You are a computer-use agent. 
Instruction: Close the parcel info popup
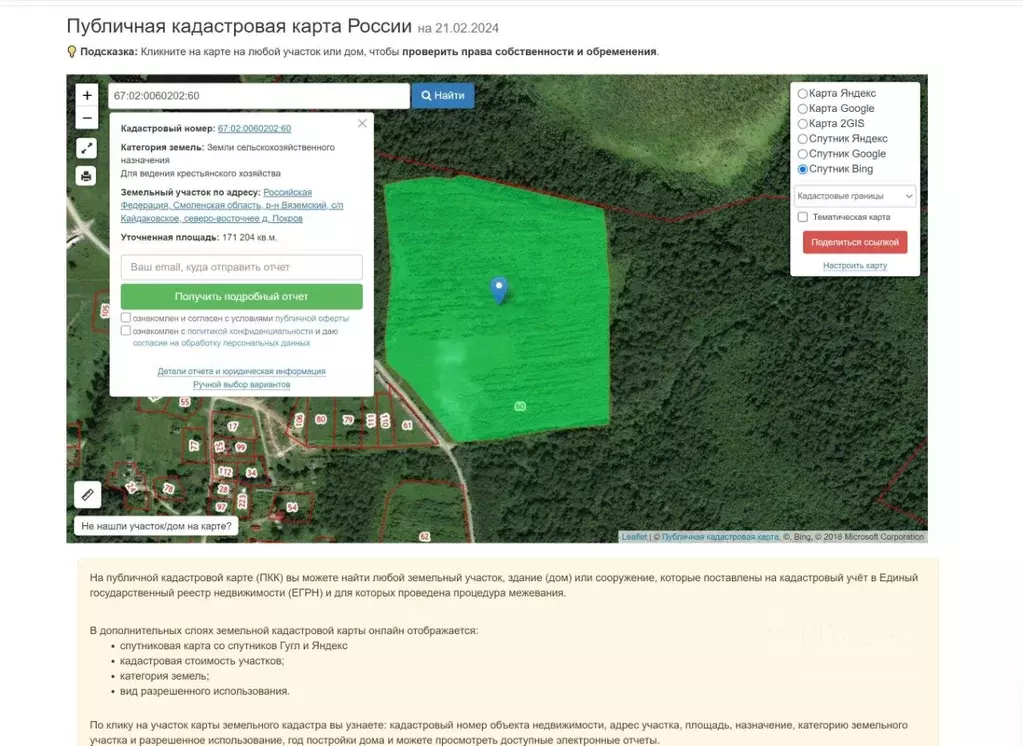362,123
